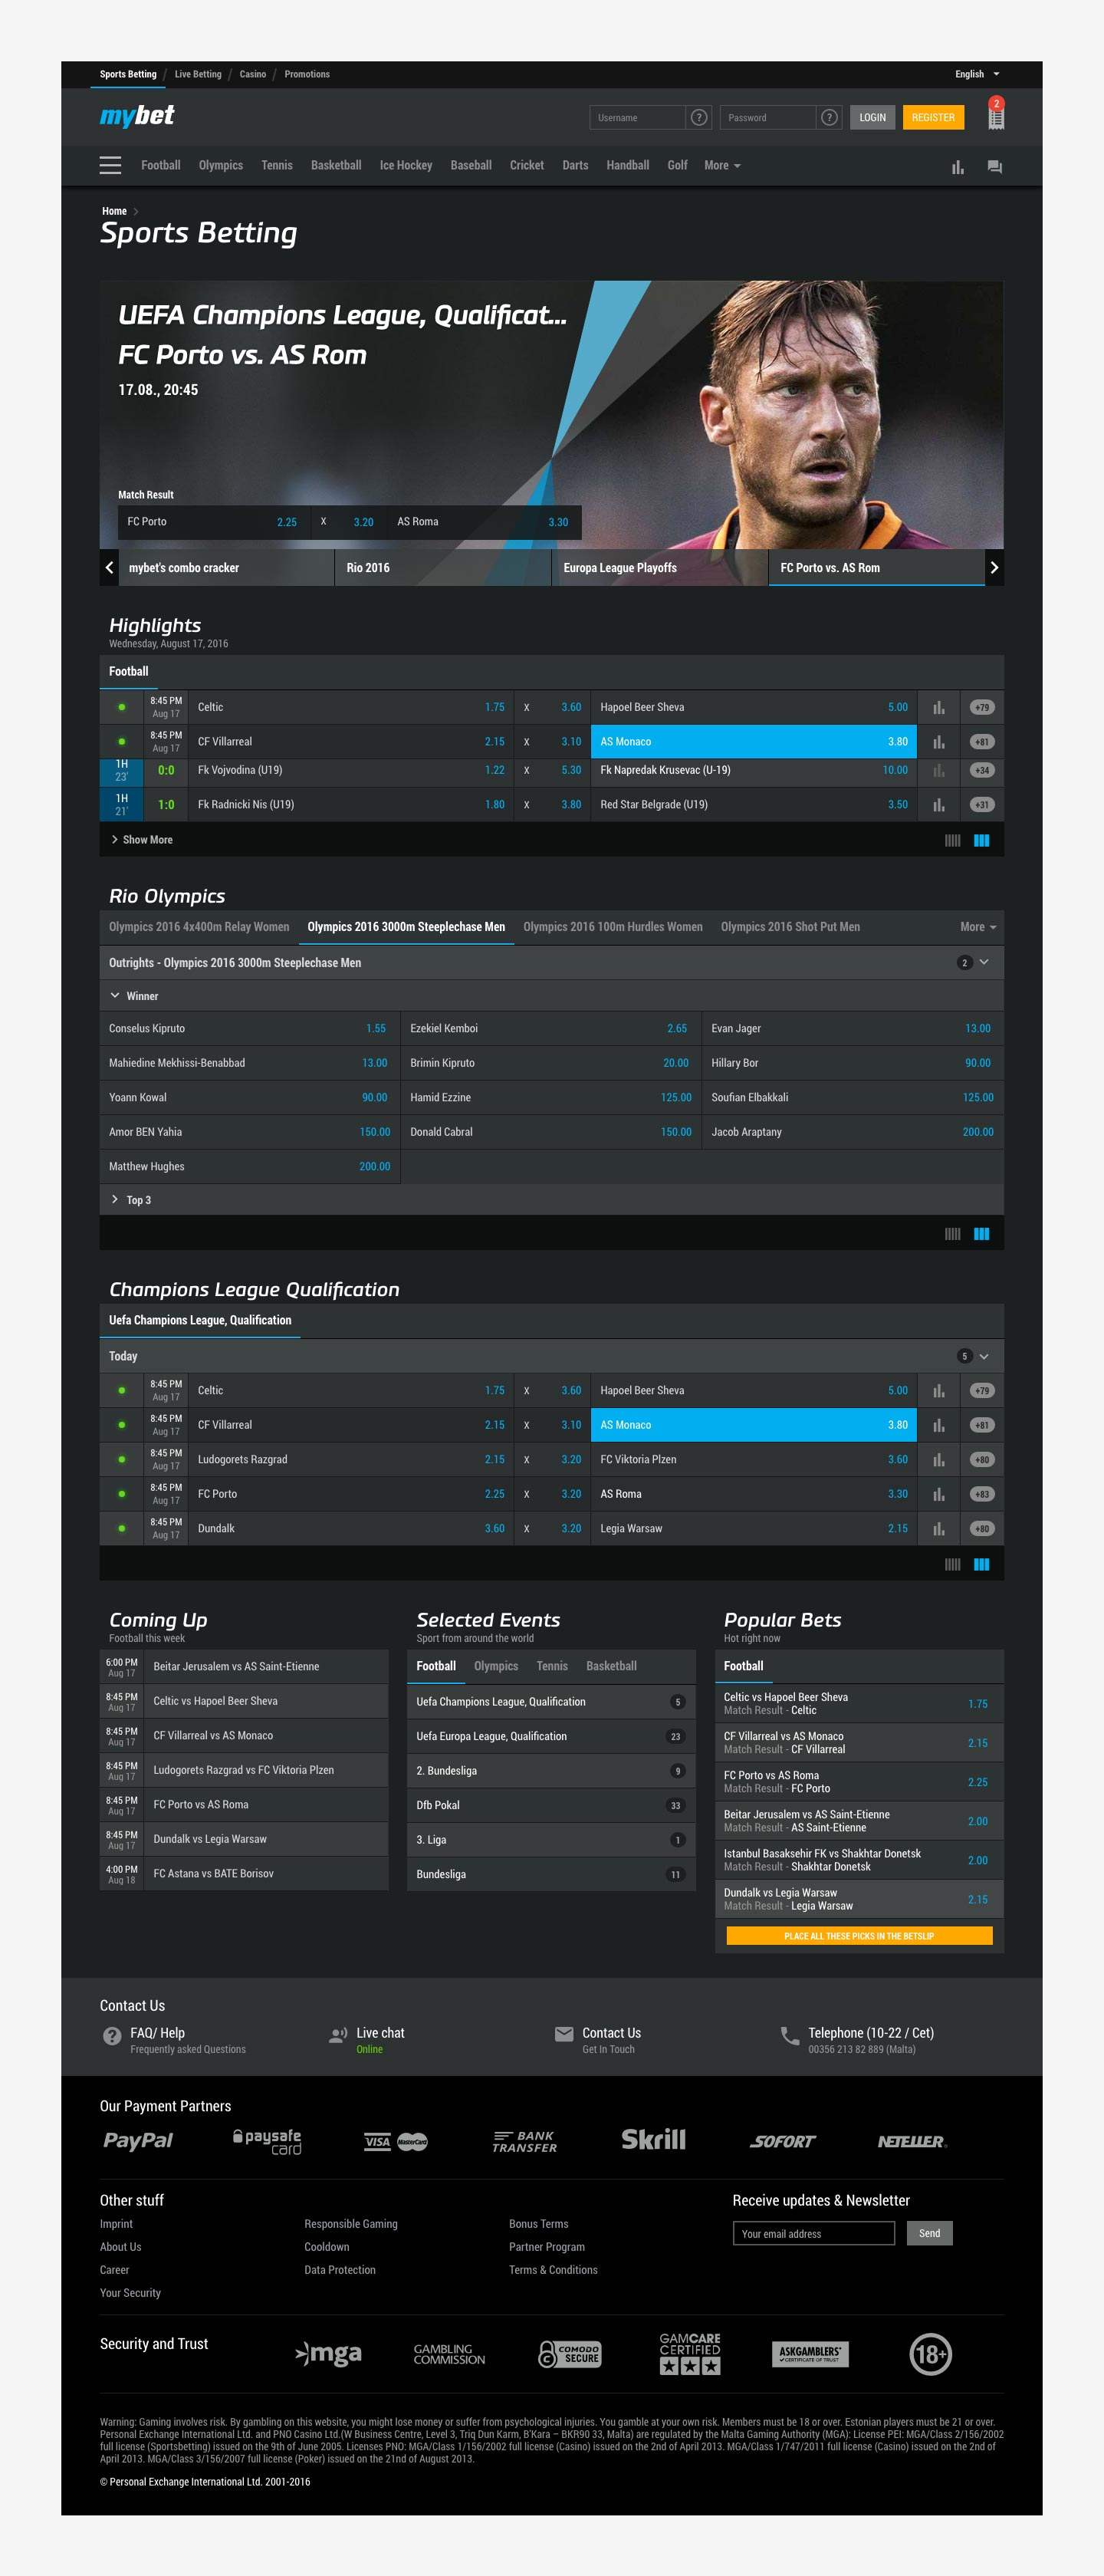Image resolution: width=1104 pixels, height=2576 pixels.
Task: Switch Highlights to compact column view
Action: pyautogui.click(x=952, y=840)
